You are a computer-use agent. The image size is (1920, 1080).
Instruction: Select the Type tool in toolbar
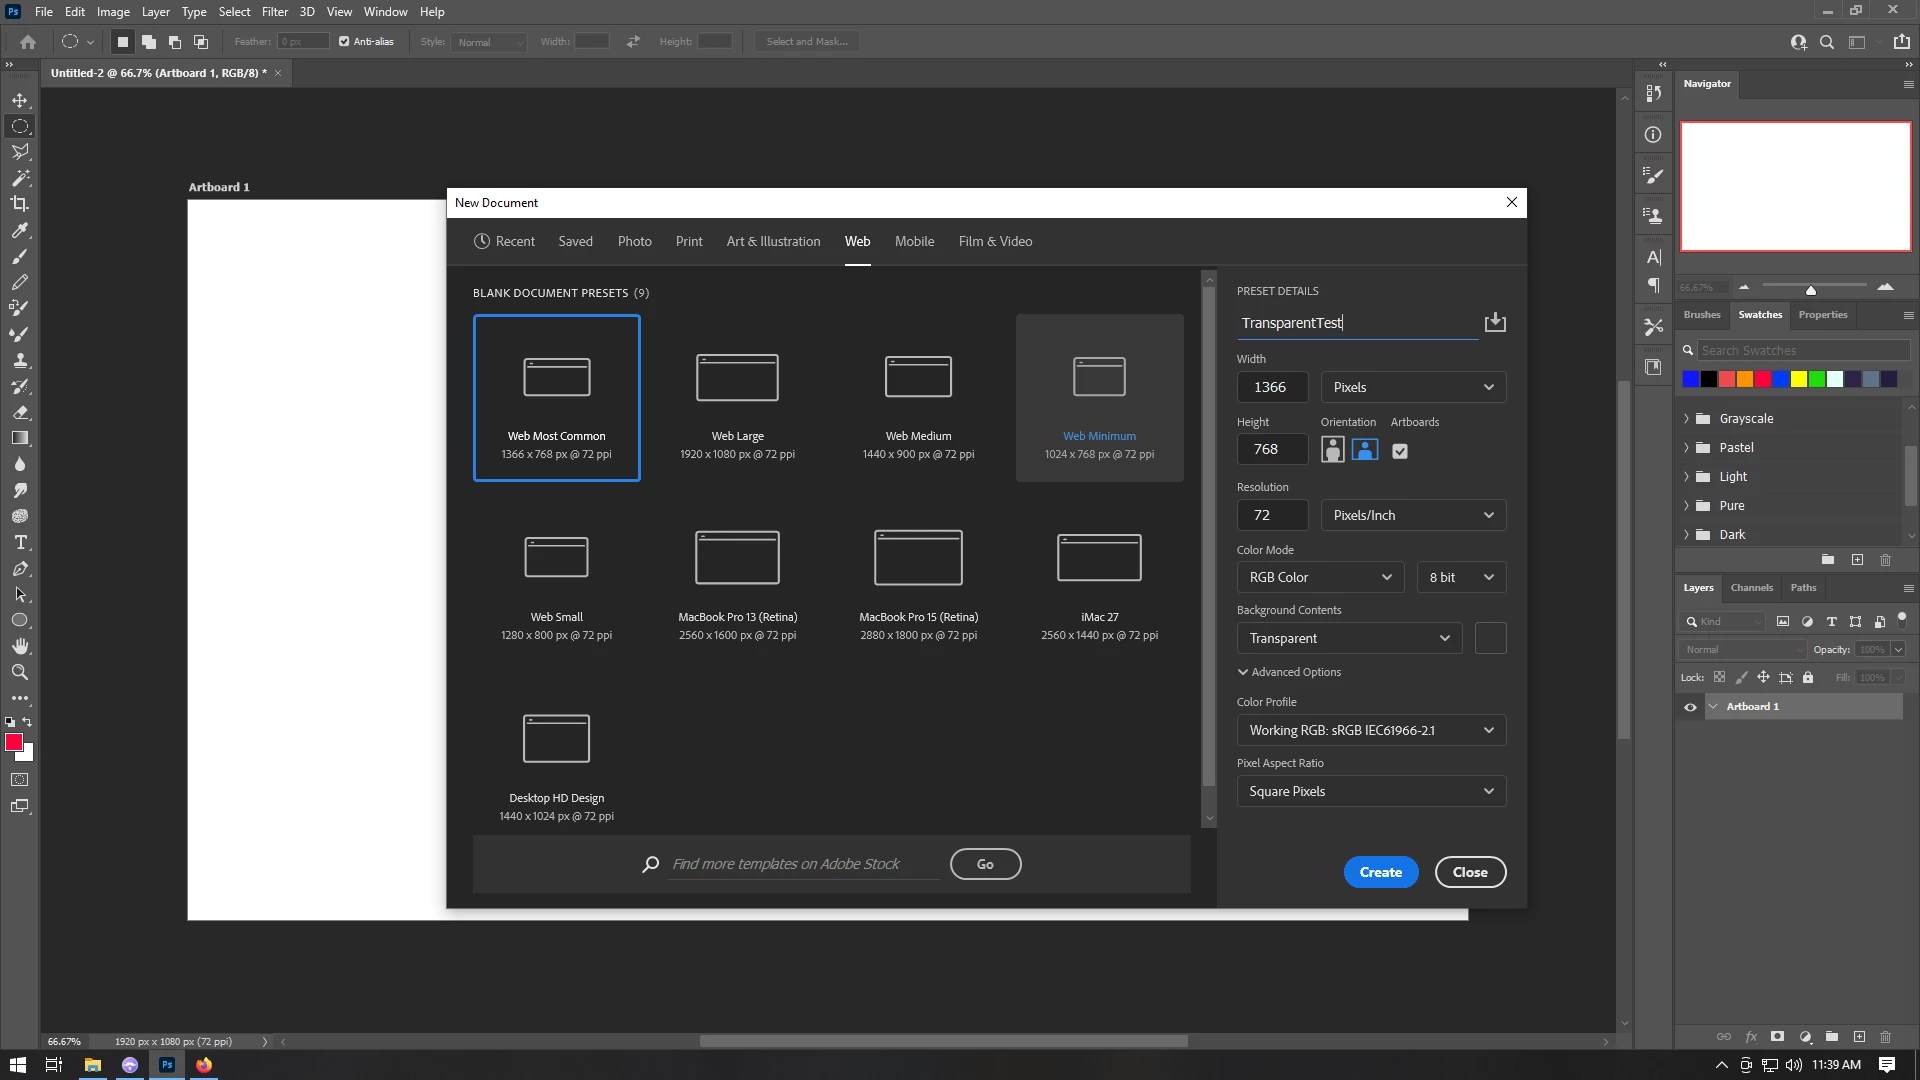[x=19, y=542]
